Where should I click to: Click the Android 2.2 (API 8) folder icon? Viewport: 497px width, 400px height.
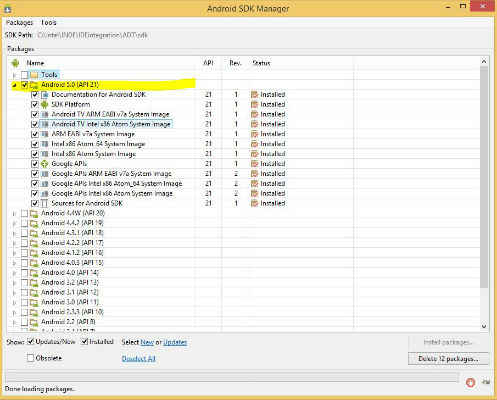tap(34, 322)
